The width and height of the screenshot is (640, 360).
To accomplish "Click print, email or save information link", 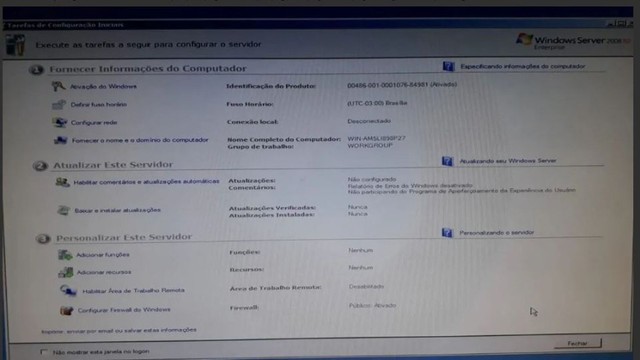I will 119,330.
